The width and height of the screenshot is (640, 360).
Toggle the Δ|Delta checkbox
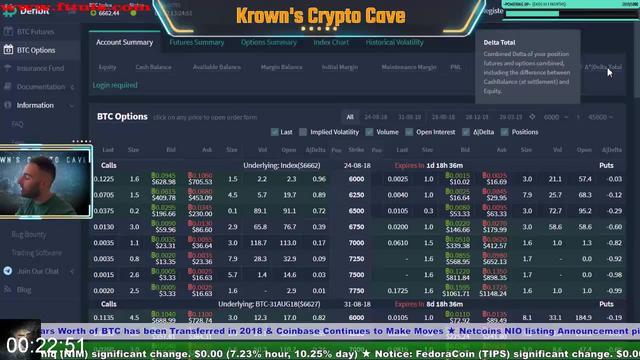[466, 132]
